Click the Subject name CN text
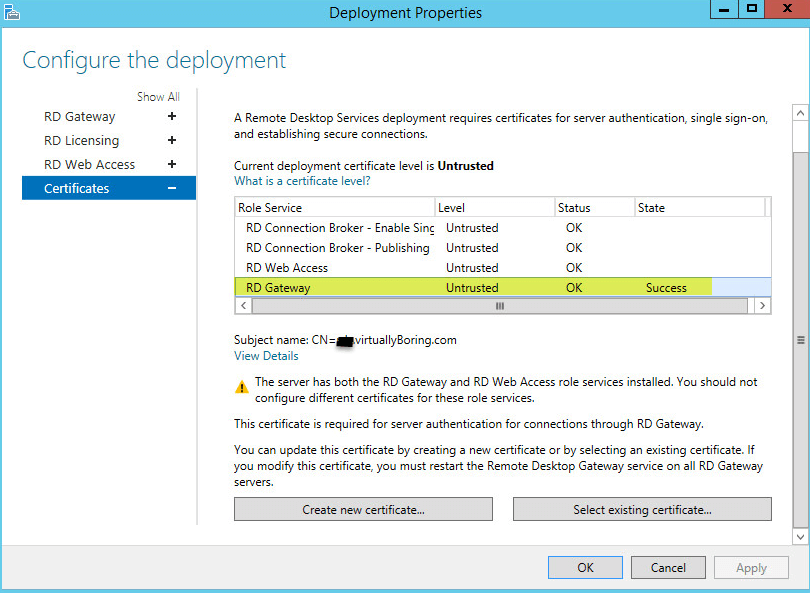810x593 pixels. (x=345, y=340)
